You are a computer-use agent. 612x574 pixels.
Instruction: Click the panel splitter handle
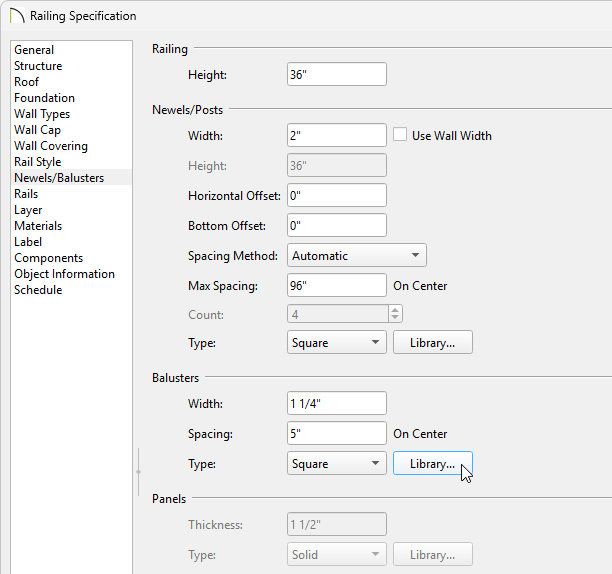(139, 472)
